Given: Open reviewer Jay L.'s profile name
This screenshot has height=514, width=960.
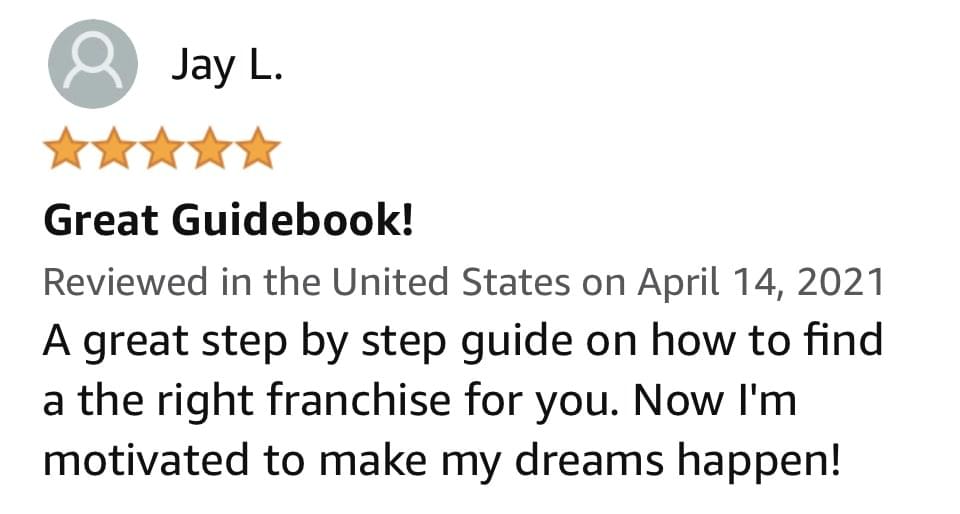Looking at the screenshot, I should tap(227, 66).
